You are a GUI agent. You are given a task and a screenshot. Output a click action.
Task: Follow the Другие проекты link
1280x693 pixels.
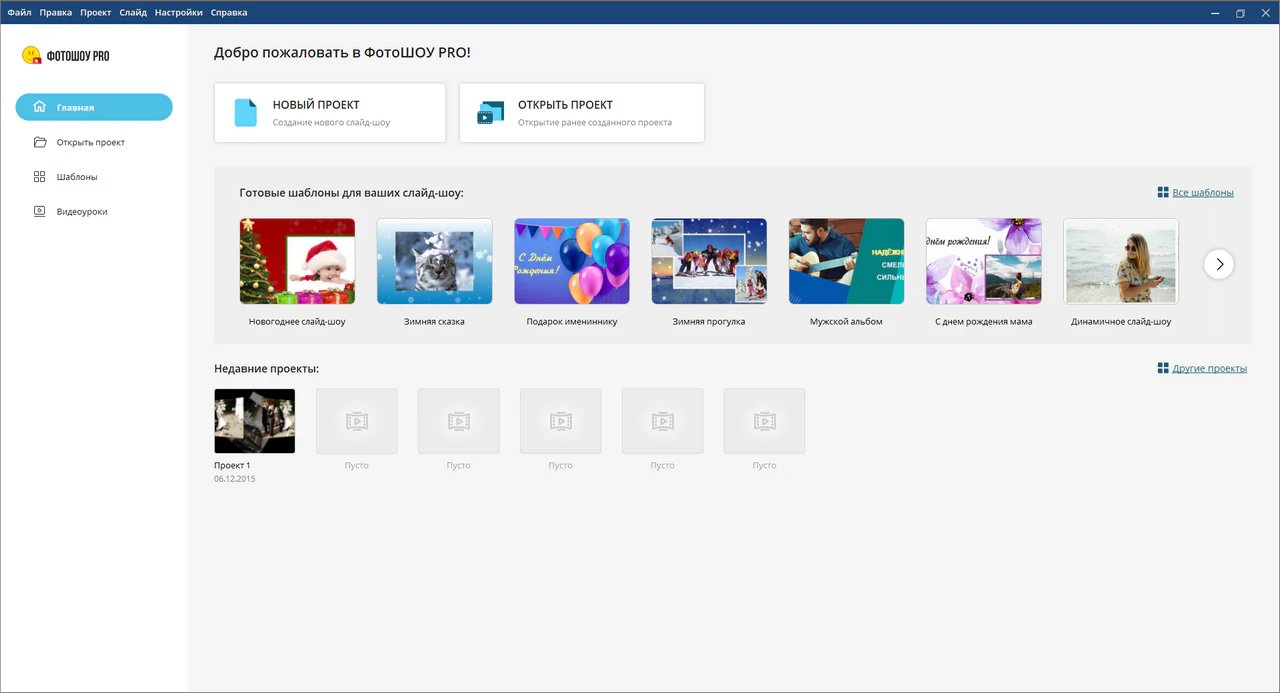pyautogui.click(x=1210, y=369)
